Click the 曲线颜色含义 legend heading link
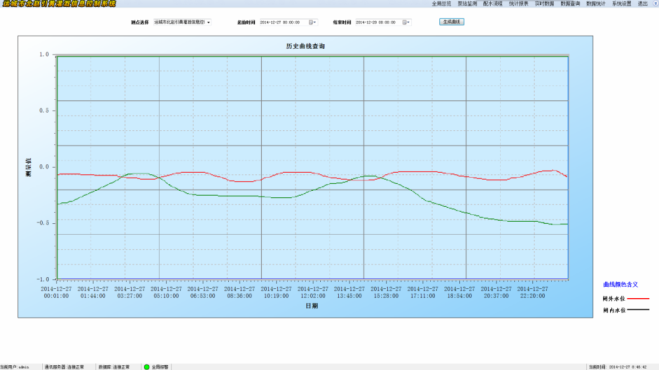The height and width of the screenshot is (370, 659). pos(620,285)
